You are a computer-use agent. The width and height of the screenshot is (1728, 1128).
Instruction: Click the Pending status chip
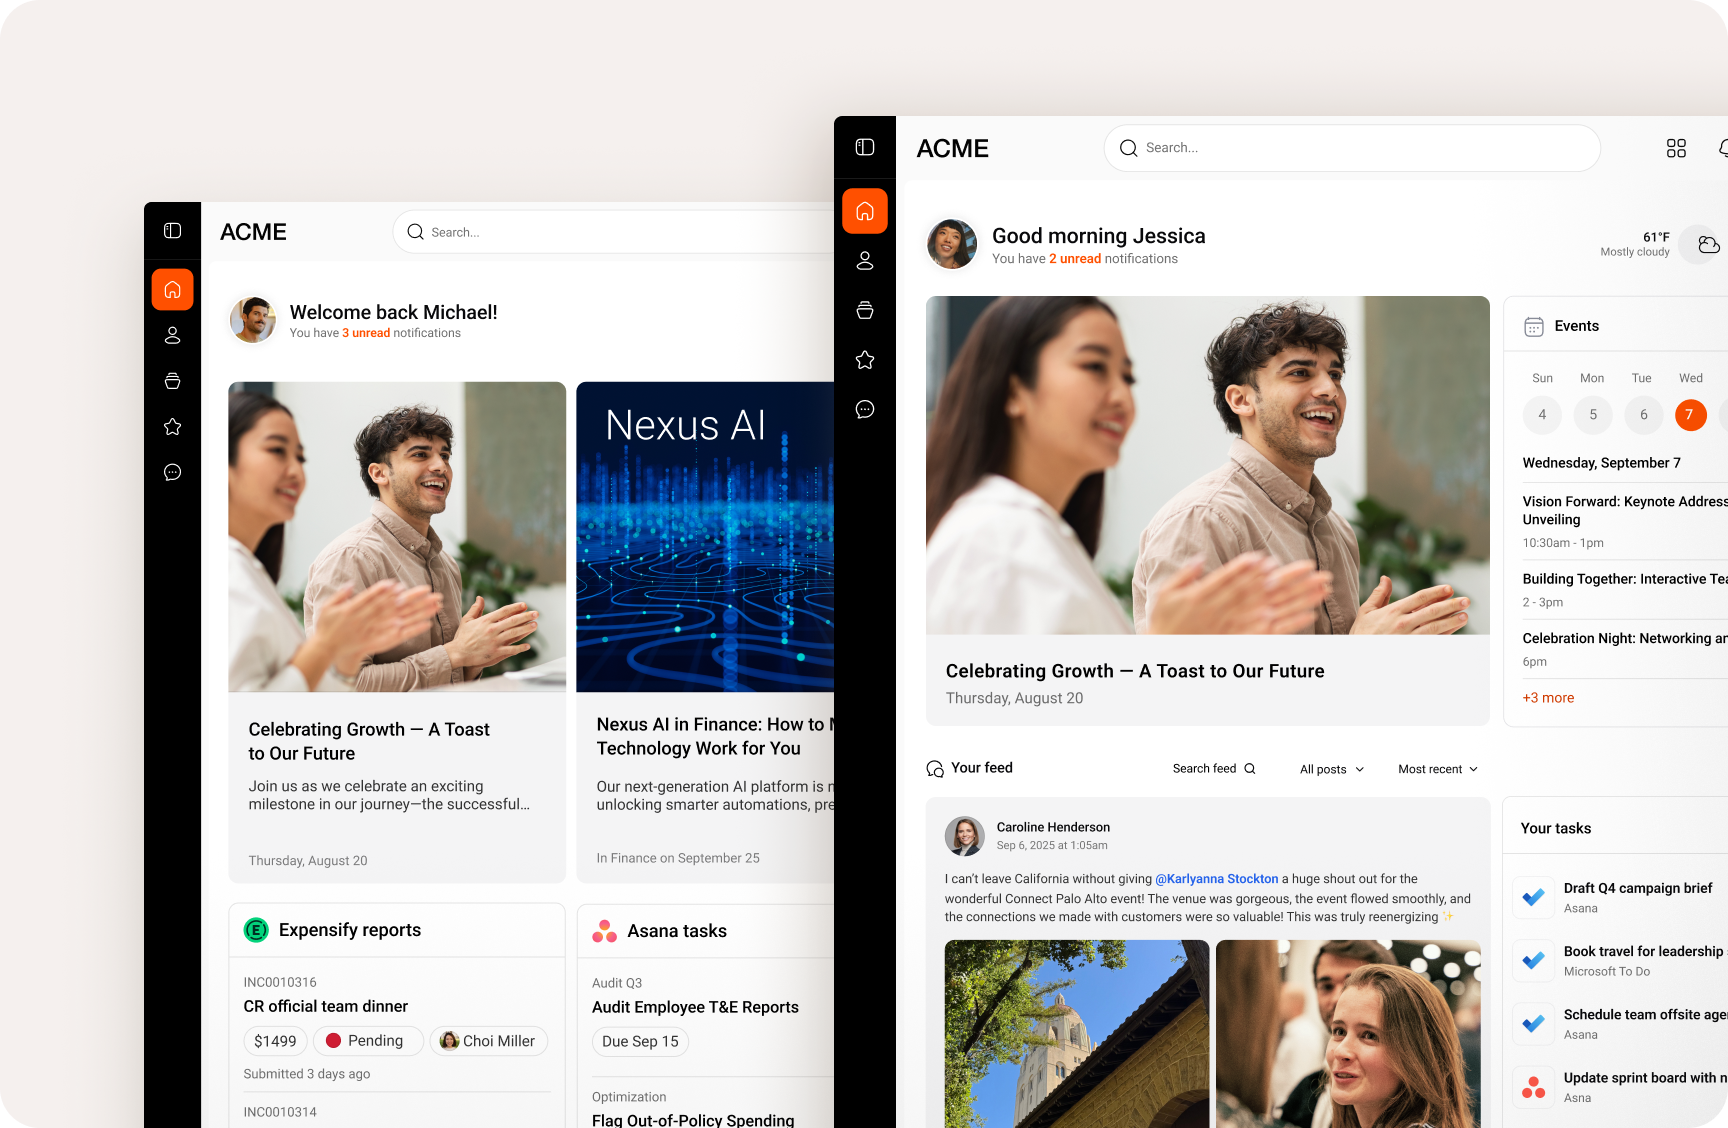coord(368,1041)
